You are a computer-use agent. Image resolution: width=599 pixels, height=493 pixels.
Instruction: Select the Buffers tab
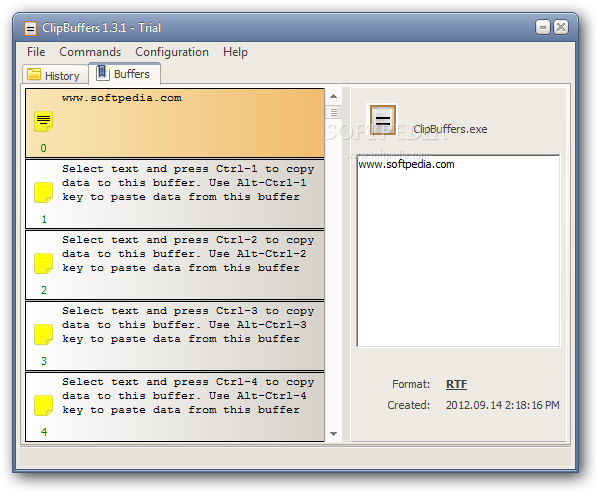[125, 74]
